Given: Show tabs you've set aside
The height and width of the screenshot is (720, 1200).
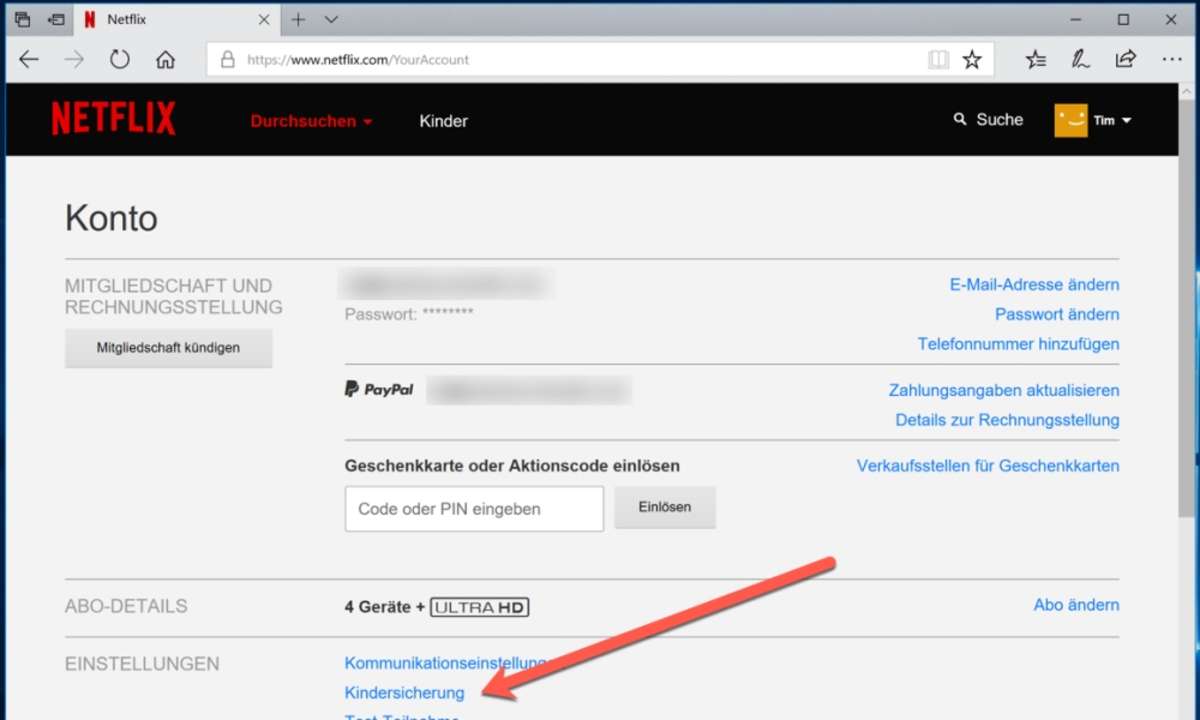Looking at the screenshot, I should 23,19.
